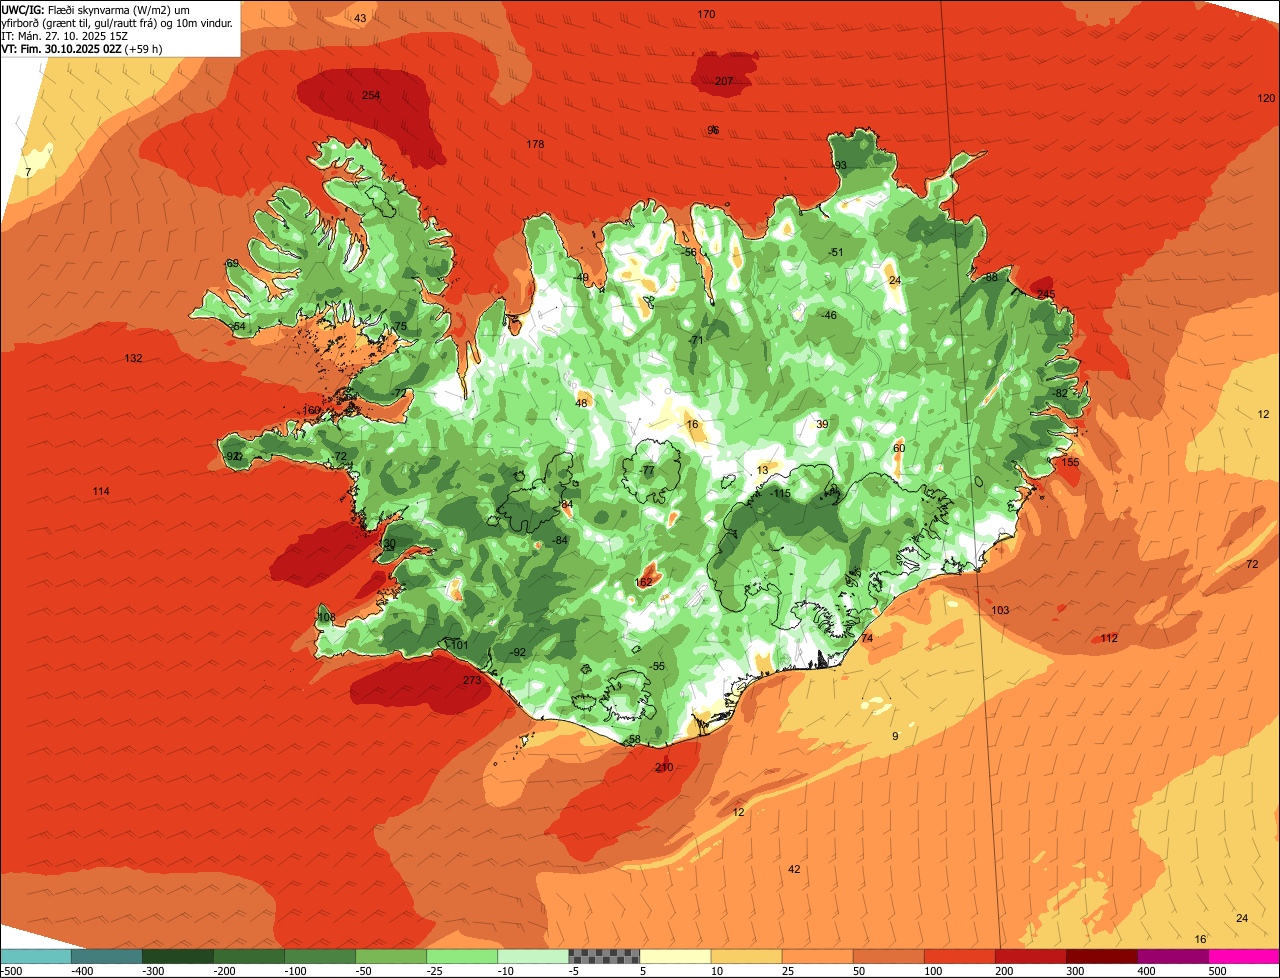Click the checkered swatch between -5 and 5

pyautogui.click(x=604, y=956)
